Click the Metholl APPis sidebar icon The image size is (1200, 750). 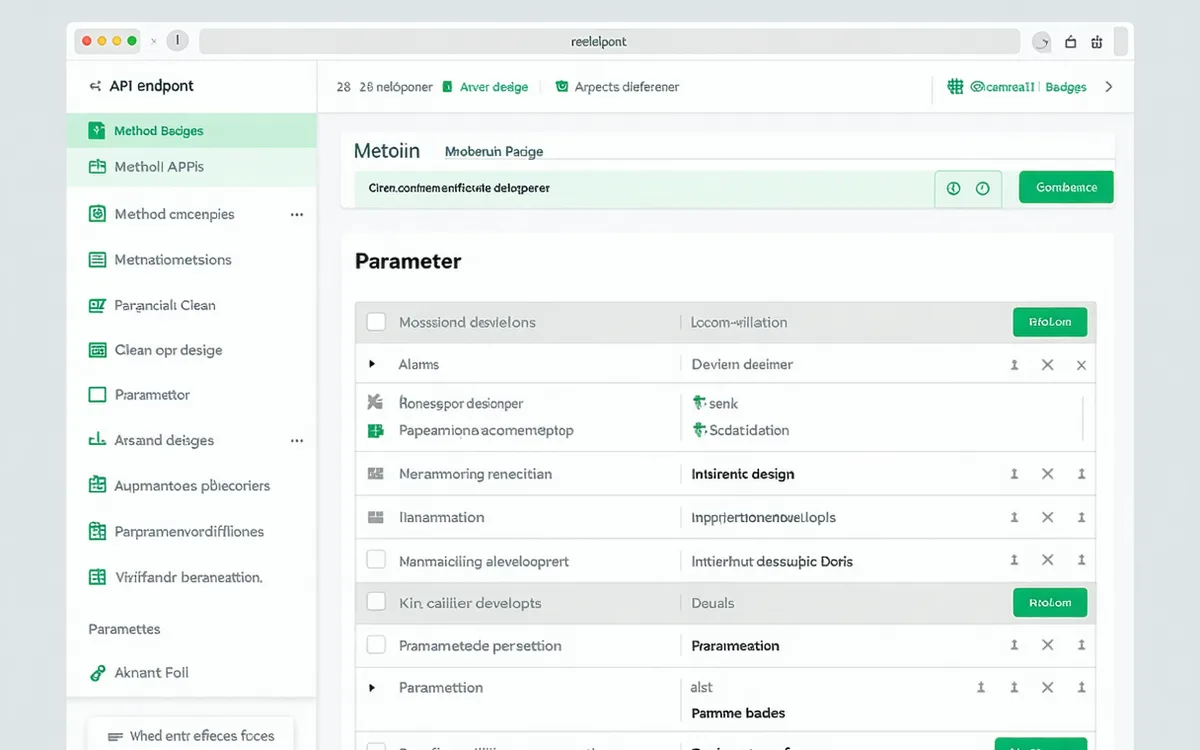[97, 167]
